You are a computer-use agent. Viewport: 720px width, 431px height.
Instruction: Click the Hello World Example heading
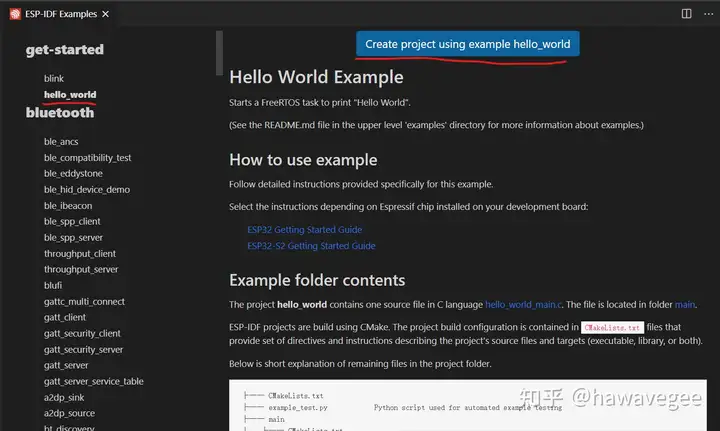pyautogui.click(x=316, y=77)
